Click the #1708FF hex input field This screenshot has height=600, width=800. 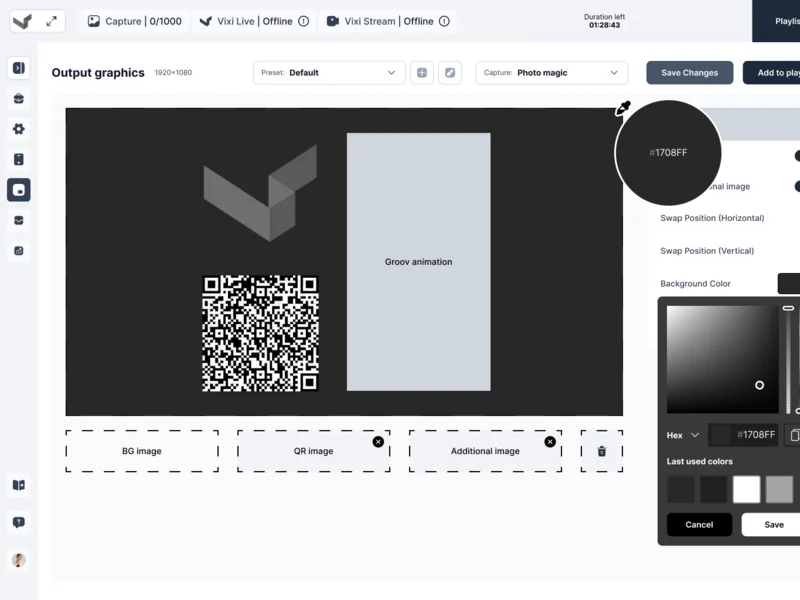[743, 435]
